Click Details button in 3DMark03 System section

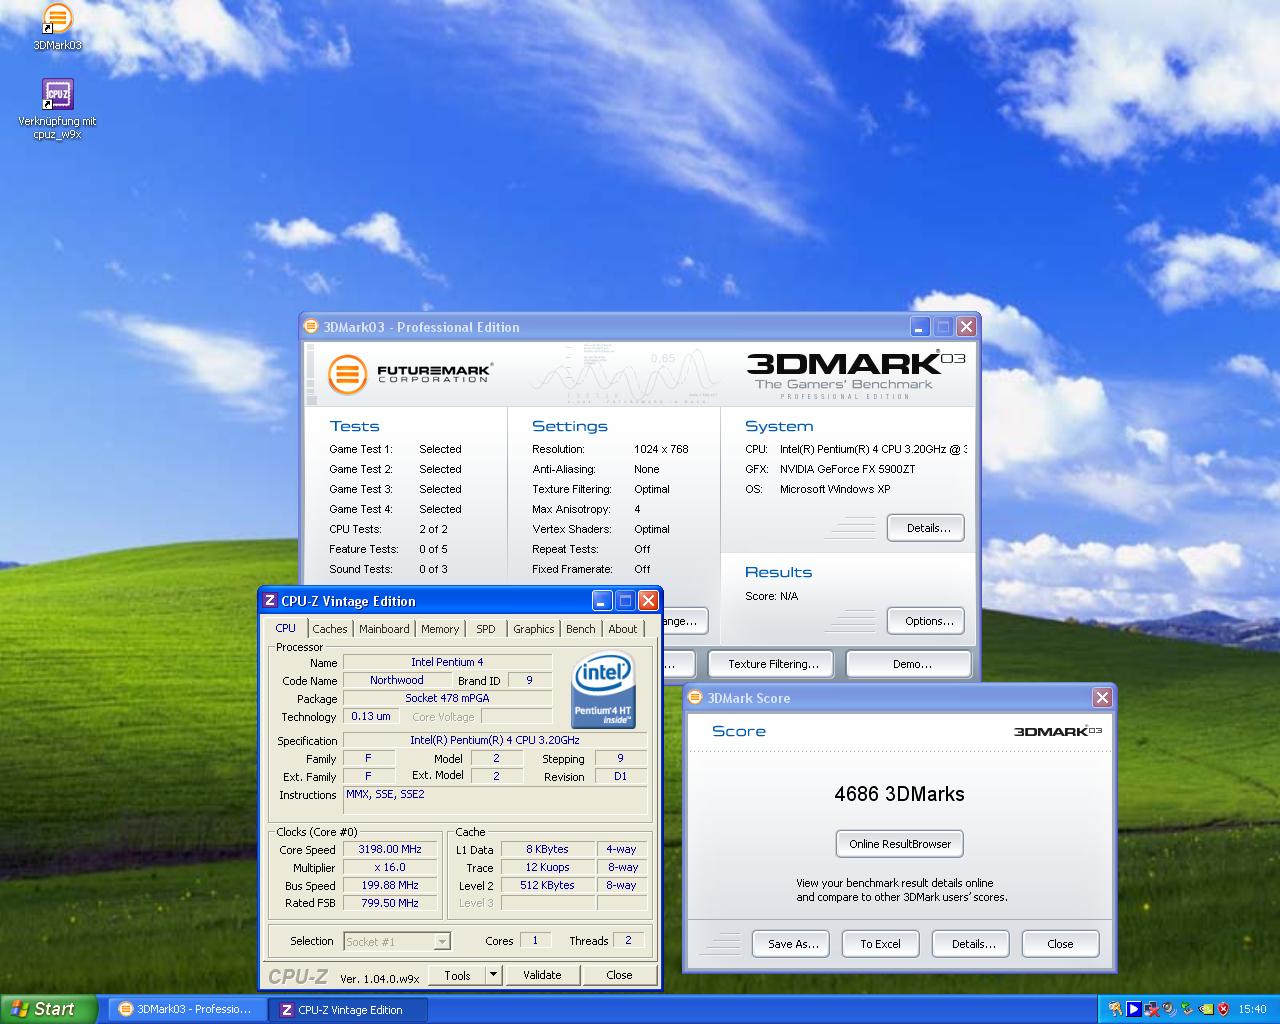926,528
